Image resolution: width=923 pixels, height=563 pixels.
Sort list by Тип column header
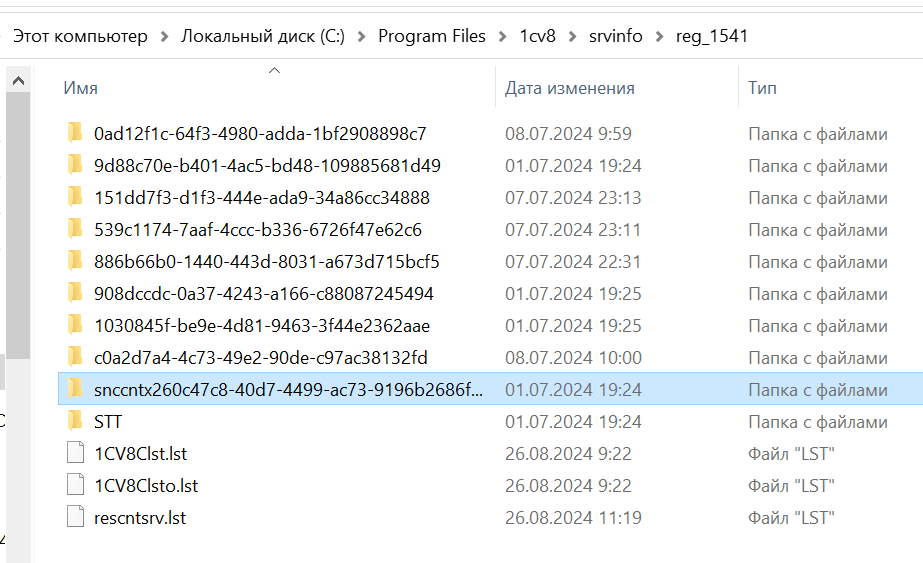(x=762, y=88)
